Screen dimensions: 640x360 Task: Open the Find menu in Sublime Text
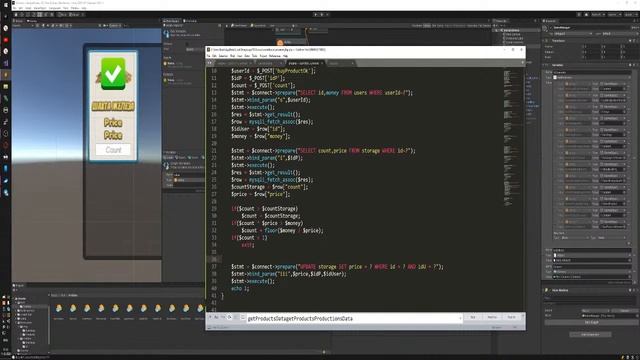point(232,56)
